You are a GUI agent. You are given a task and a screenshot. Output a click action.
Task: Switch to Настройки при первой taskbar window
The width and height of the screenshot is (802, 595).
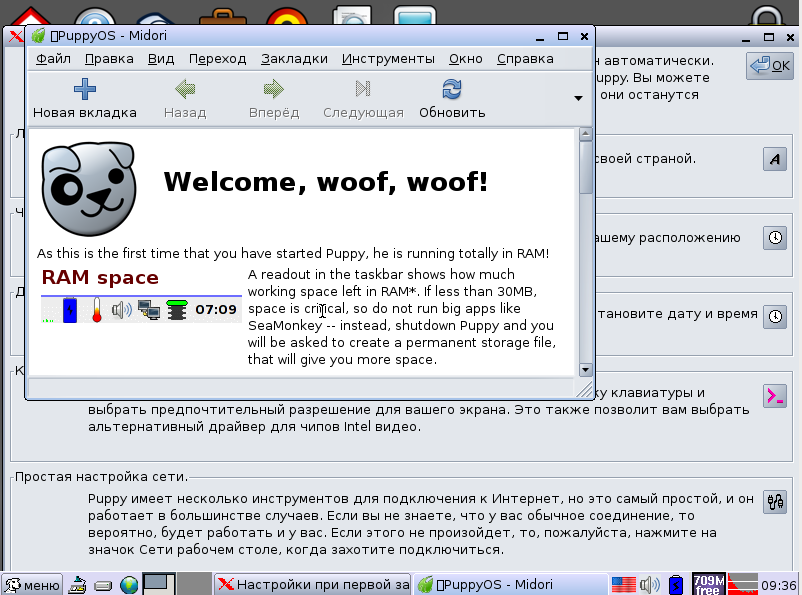(312, 584)
